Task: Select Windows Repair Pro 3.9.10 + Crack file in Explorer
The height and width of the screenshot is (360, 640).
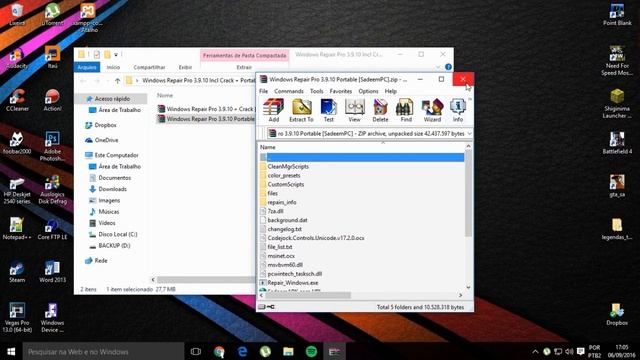Action: (x=206, y=109)
